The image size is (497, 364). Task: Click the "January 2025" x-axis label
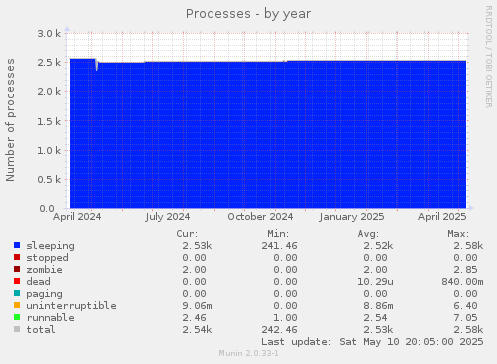(x=352, y=217)
